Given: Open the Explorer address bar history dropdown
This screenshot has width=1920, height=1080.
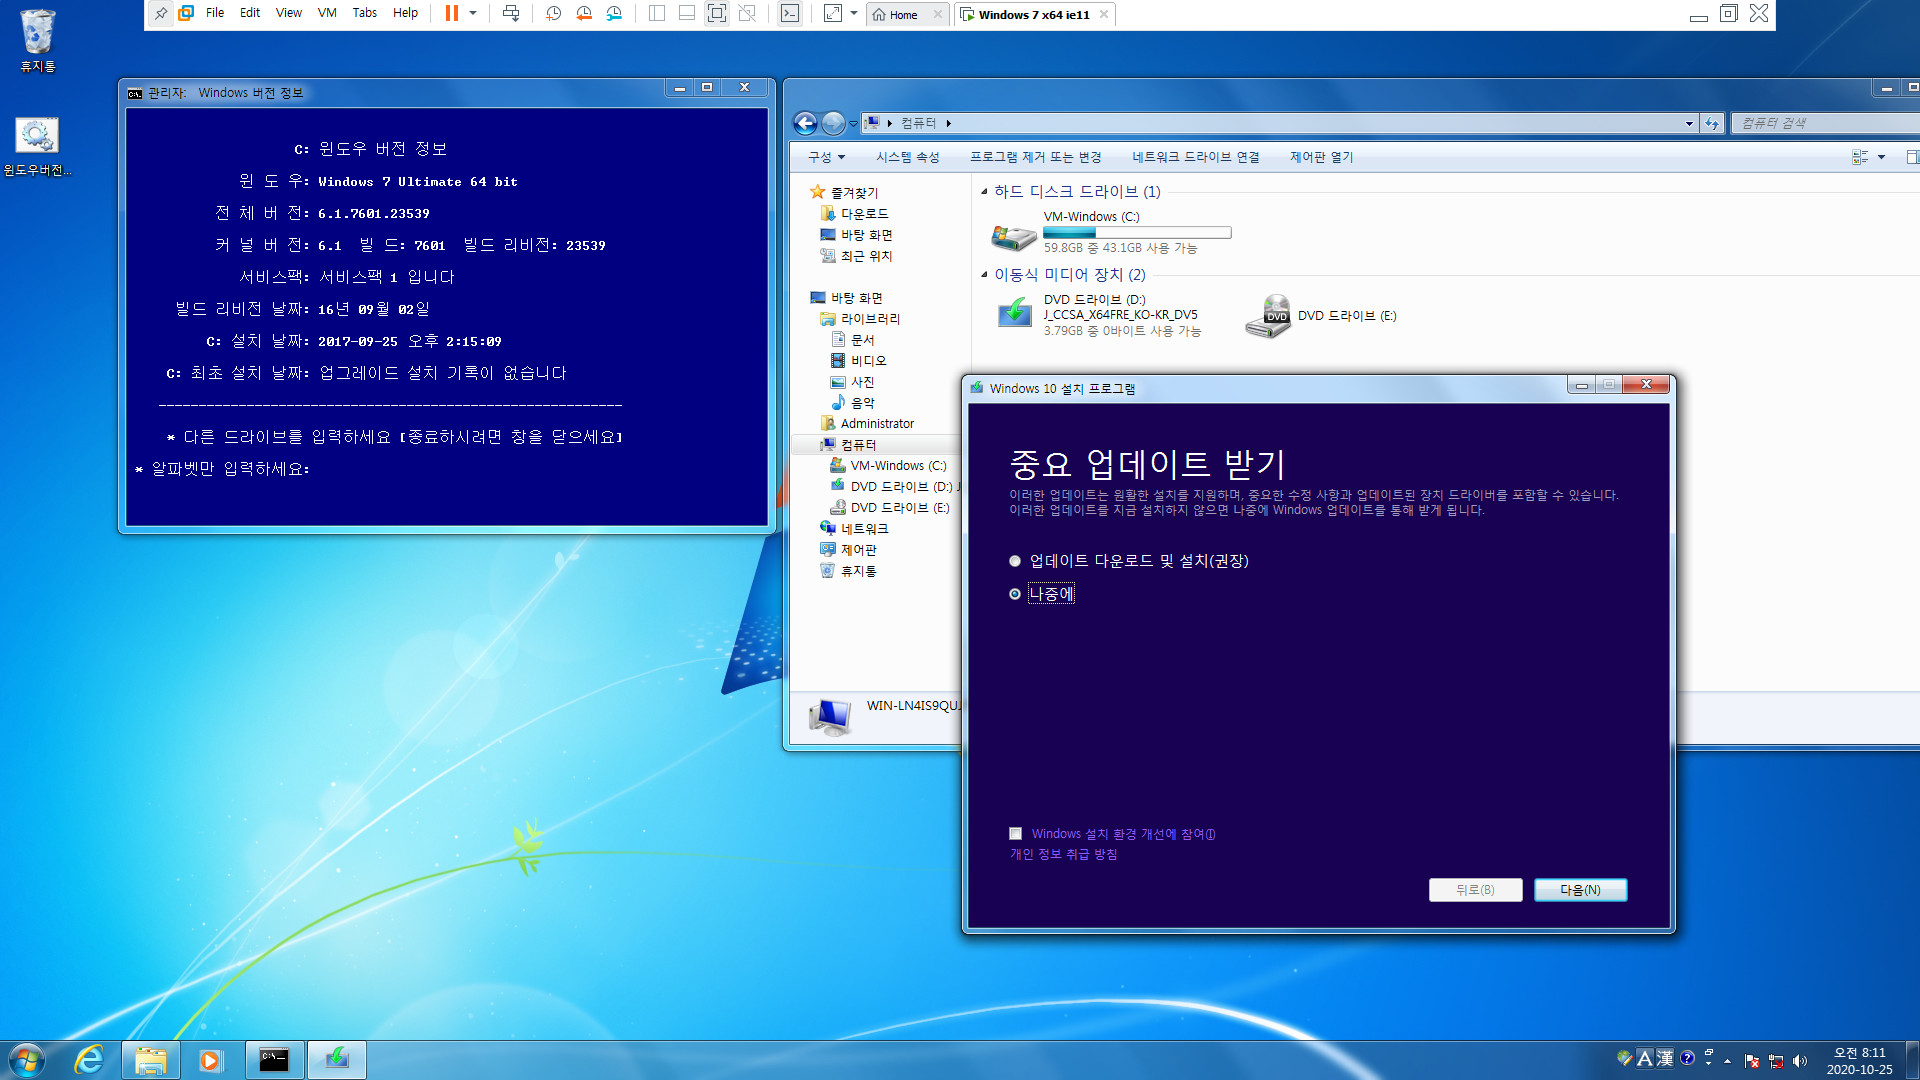Looking at the screenshot, I should point(1690,124).
